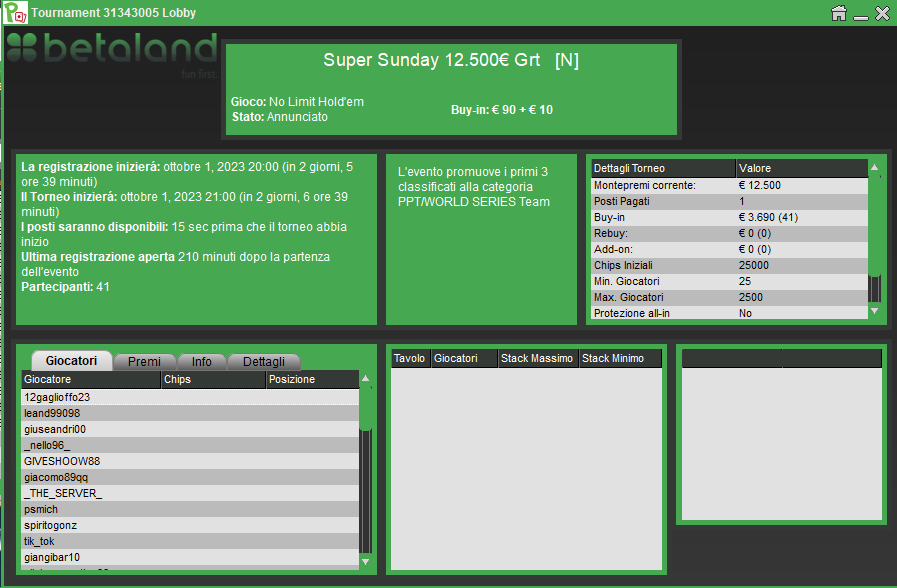Sort players by Posizione column header
Viewport: 897px width, 588px height.
(312, 379)
